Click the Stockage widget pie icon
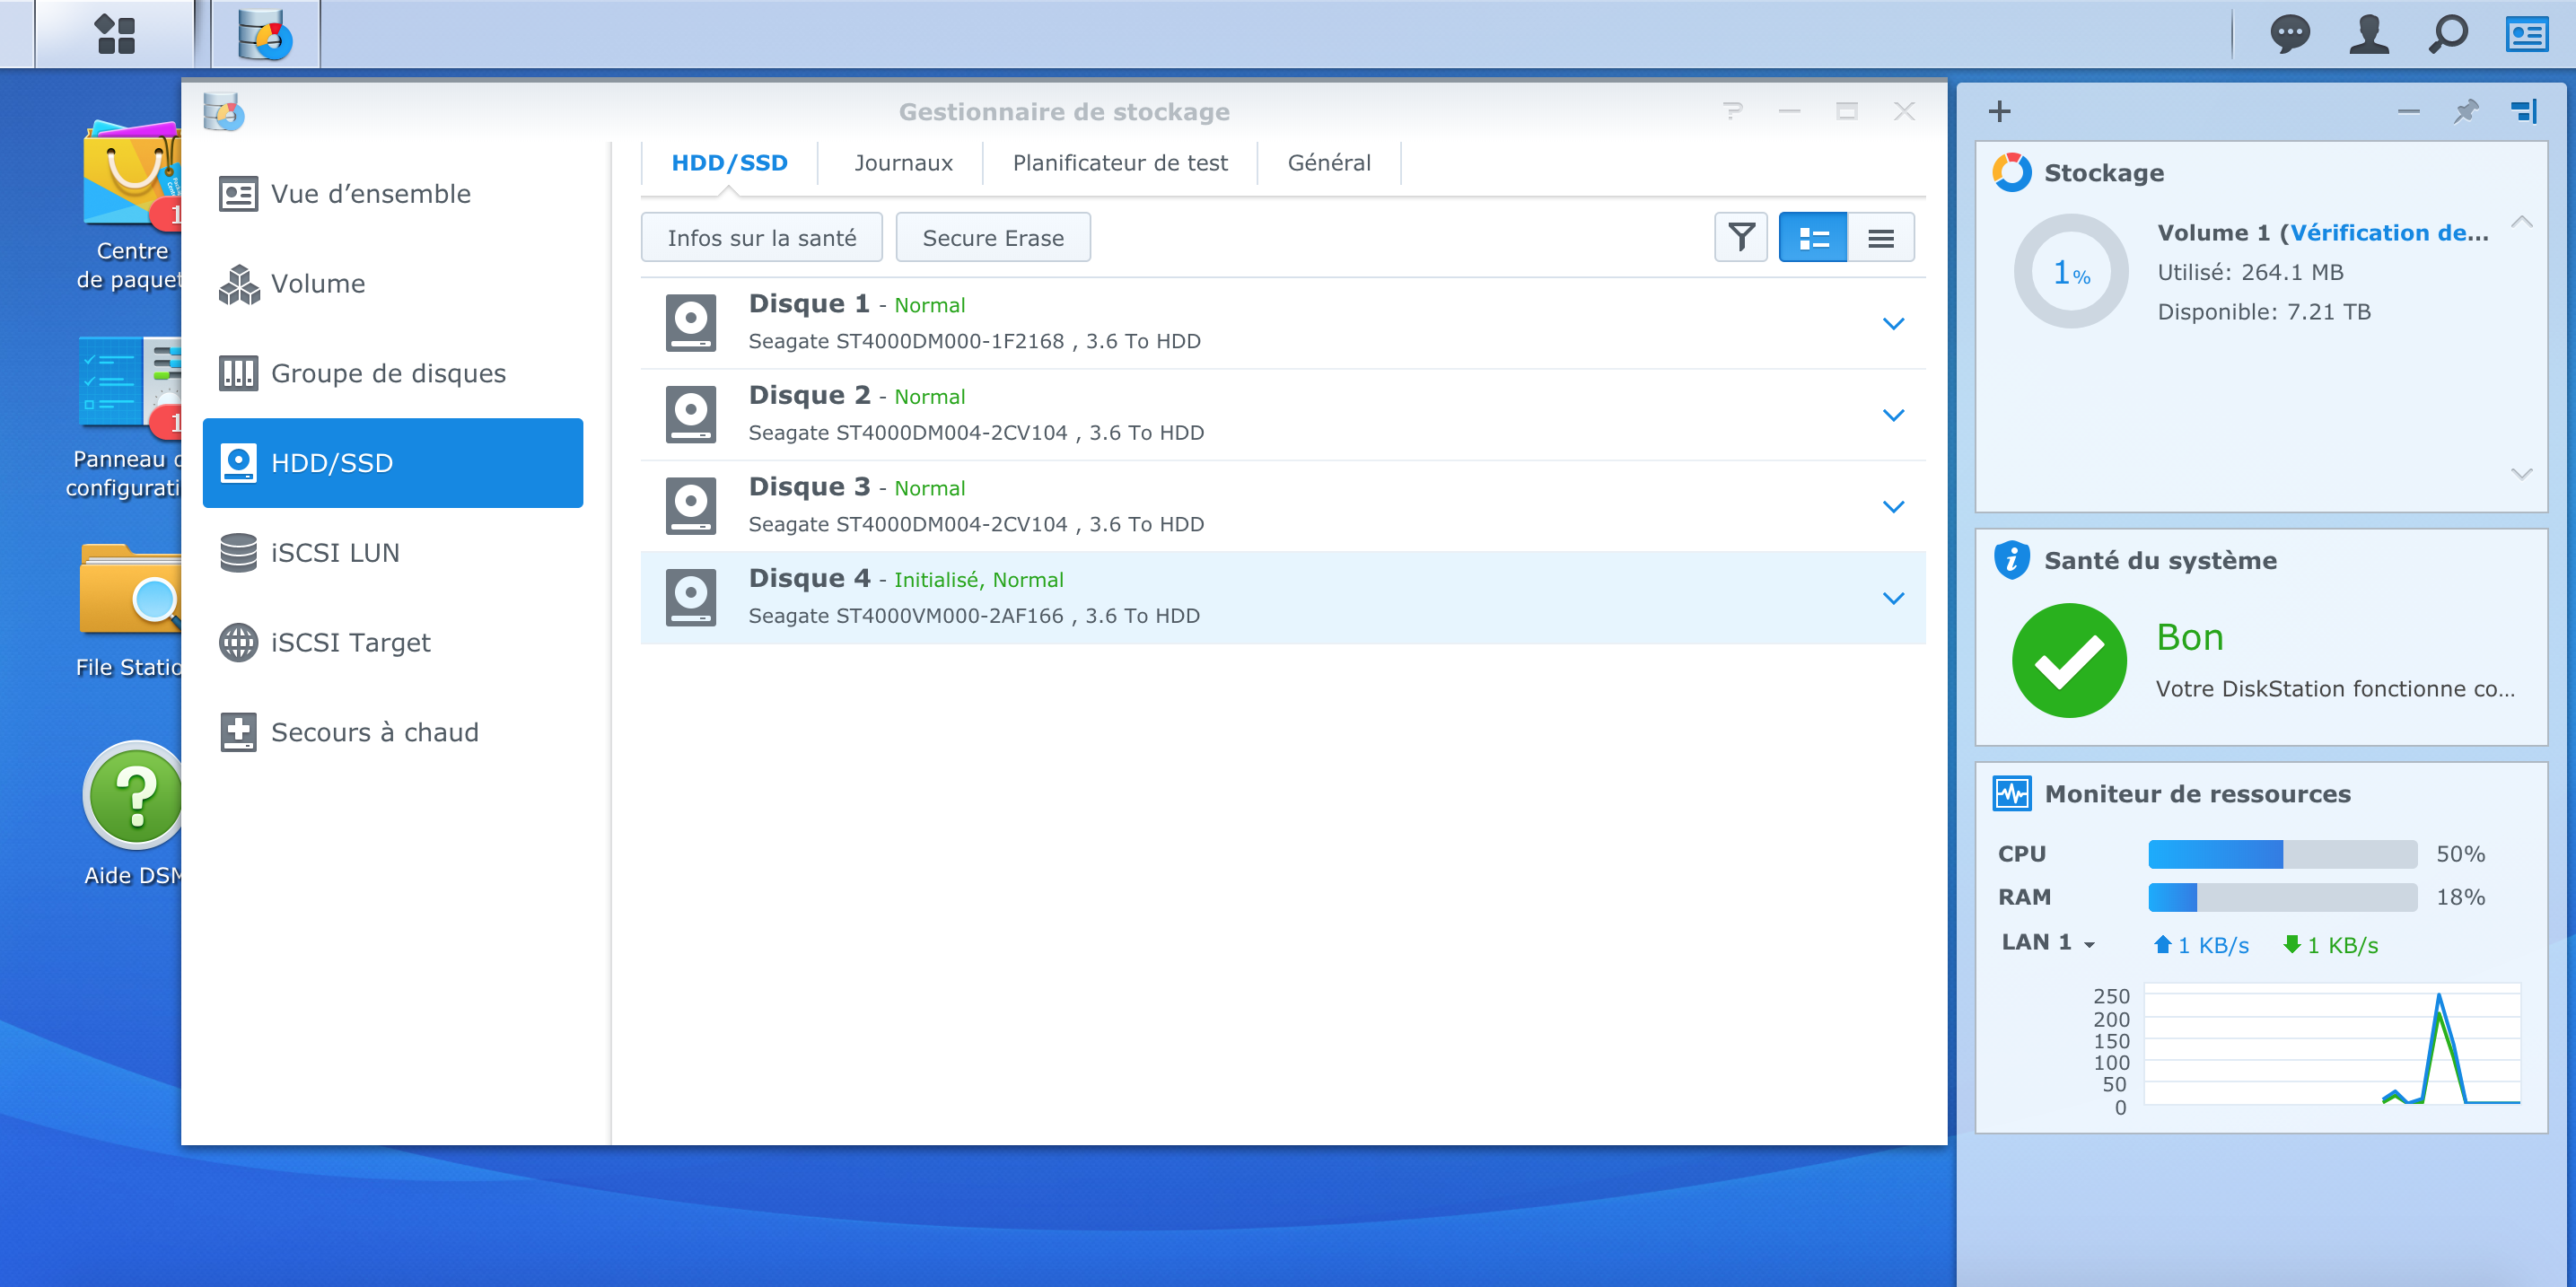Viewport: 2576px width, 1287px height. tap(2012, 172)
